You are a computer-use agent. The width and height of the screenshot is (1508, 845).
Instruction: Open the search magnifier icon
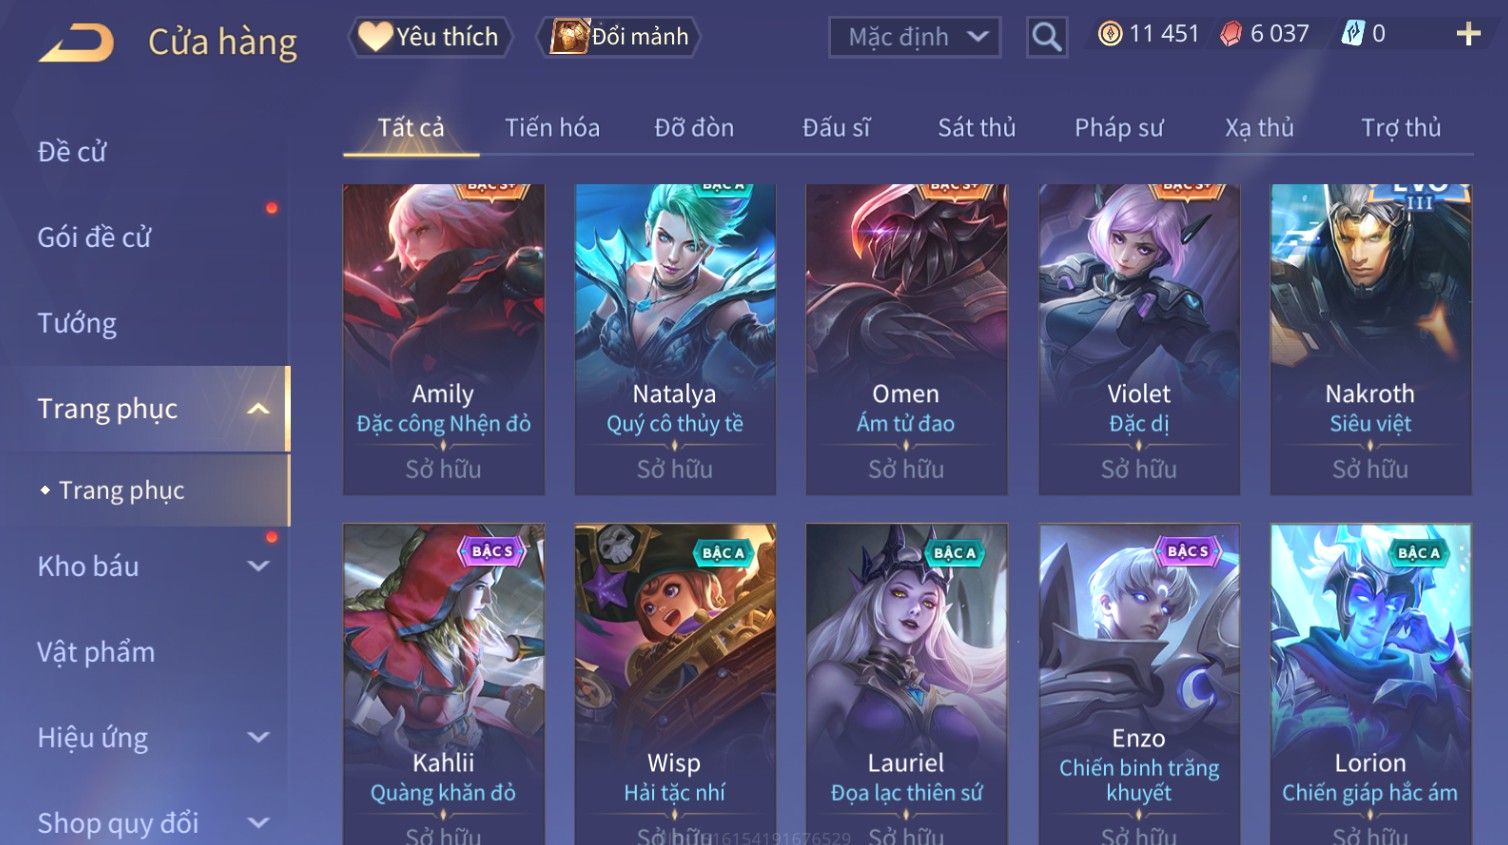[x=1047, y=38]
